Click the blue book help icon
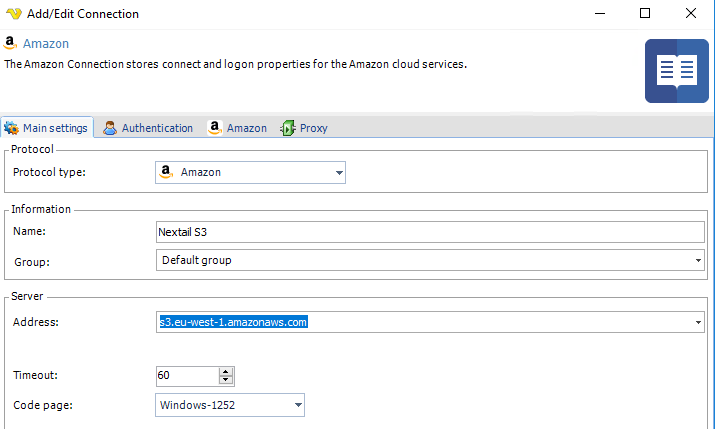715x429 pixels. point(675,71)
